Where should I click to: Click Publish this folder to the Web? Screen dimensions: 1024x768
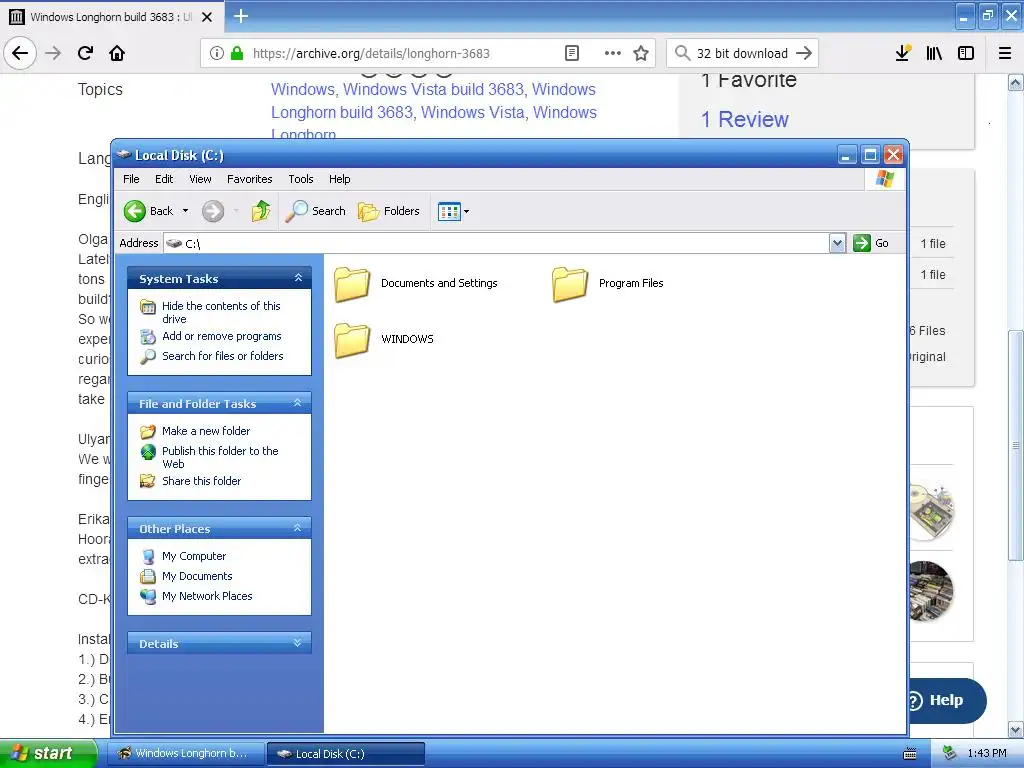[220, 457]
